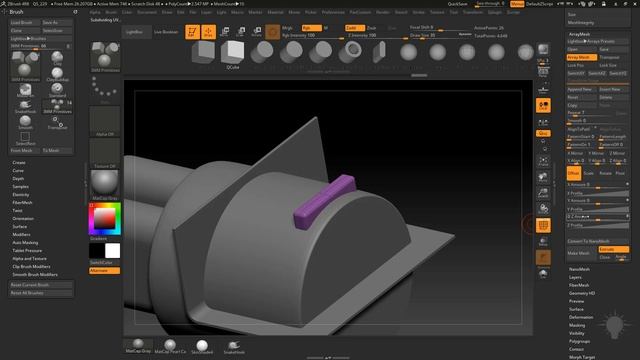Toggle Zsub mode
640x360 pixels.
[x=371, y=28]
